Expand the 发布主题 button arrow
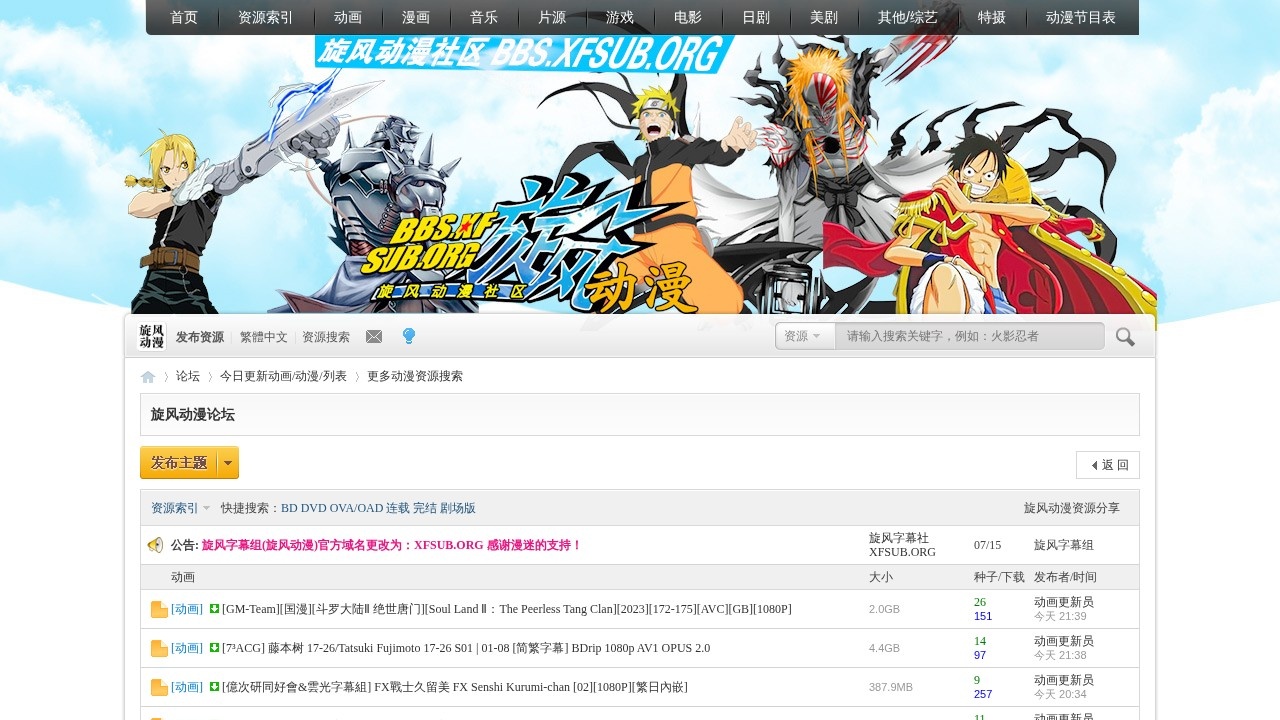 click(229, 463)
